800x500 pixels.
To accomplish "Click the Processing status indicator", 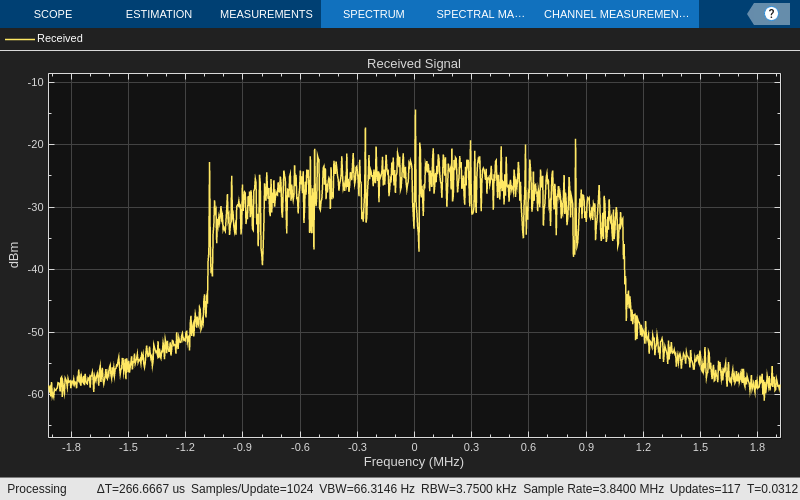I will point(37,489).
